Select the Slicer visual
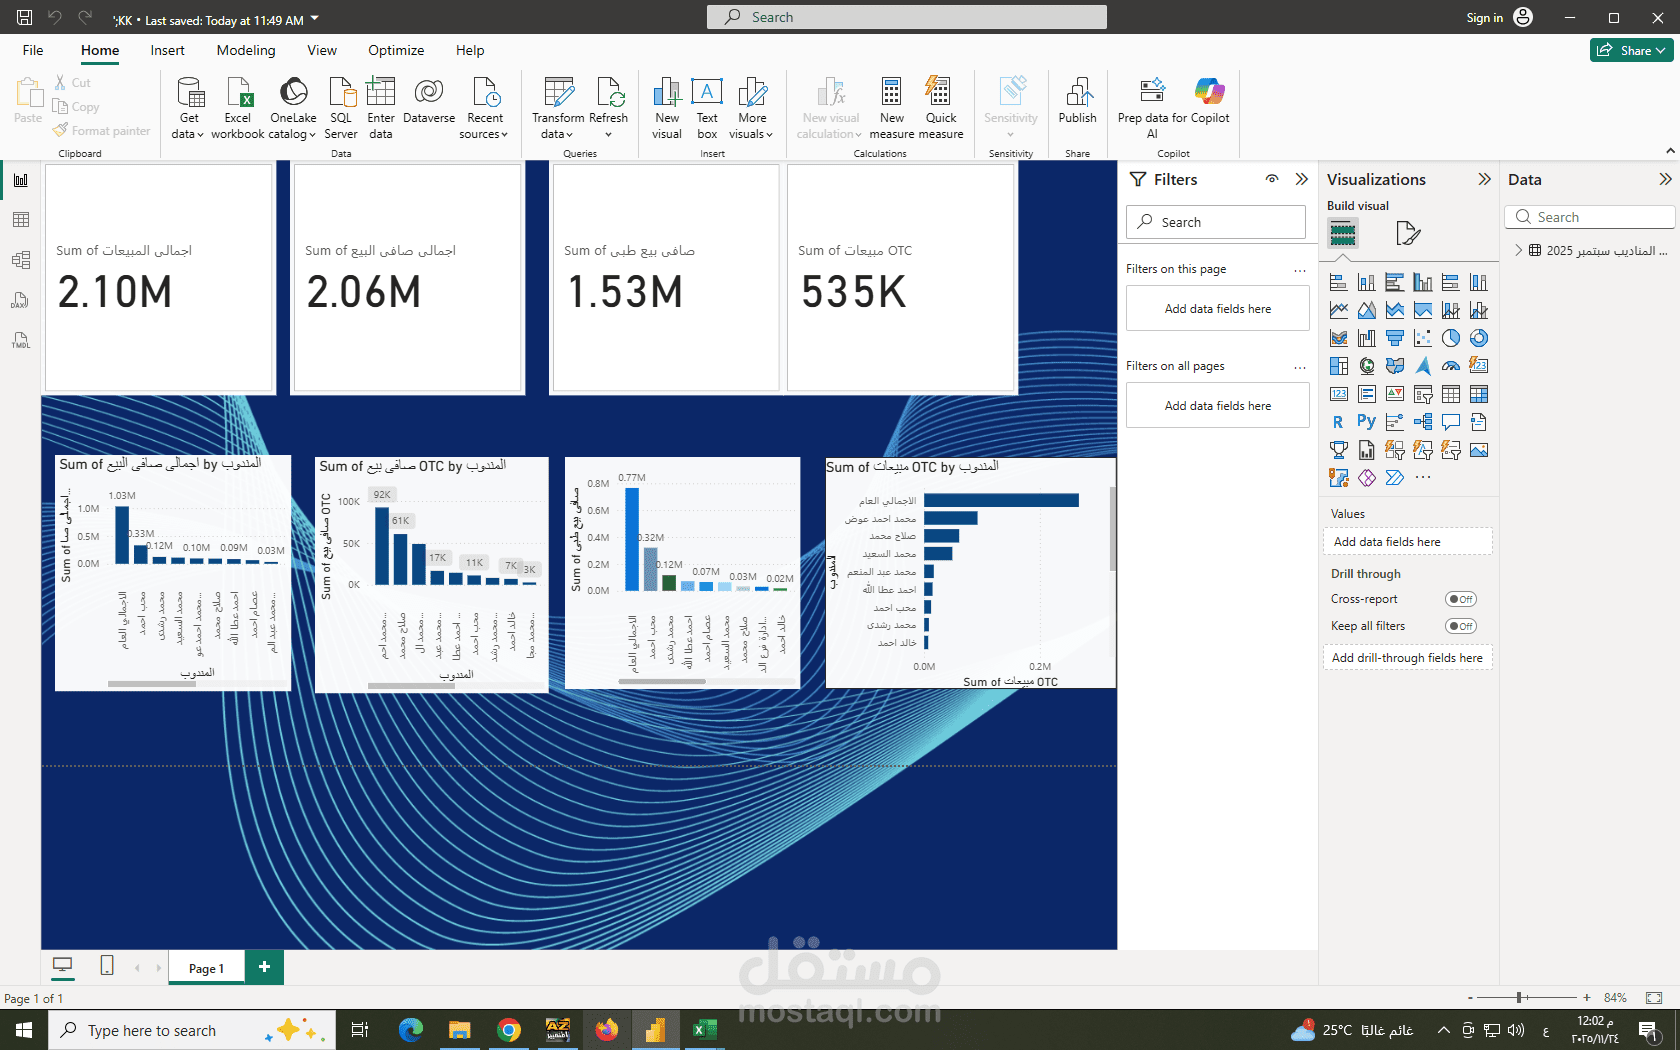Image resolution: width=1680 pixels, height=1050 pixels. 1422,395
